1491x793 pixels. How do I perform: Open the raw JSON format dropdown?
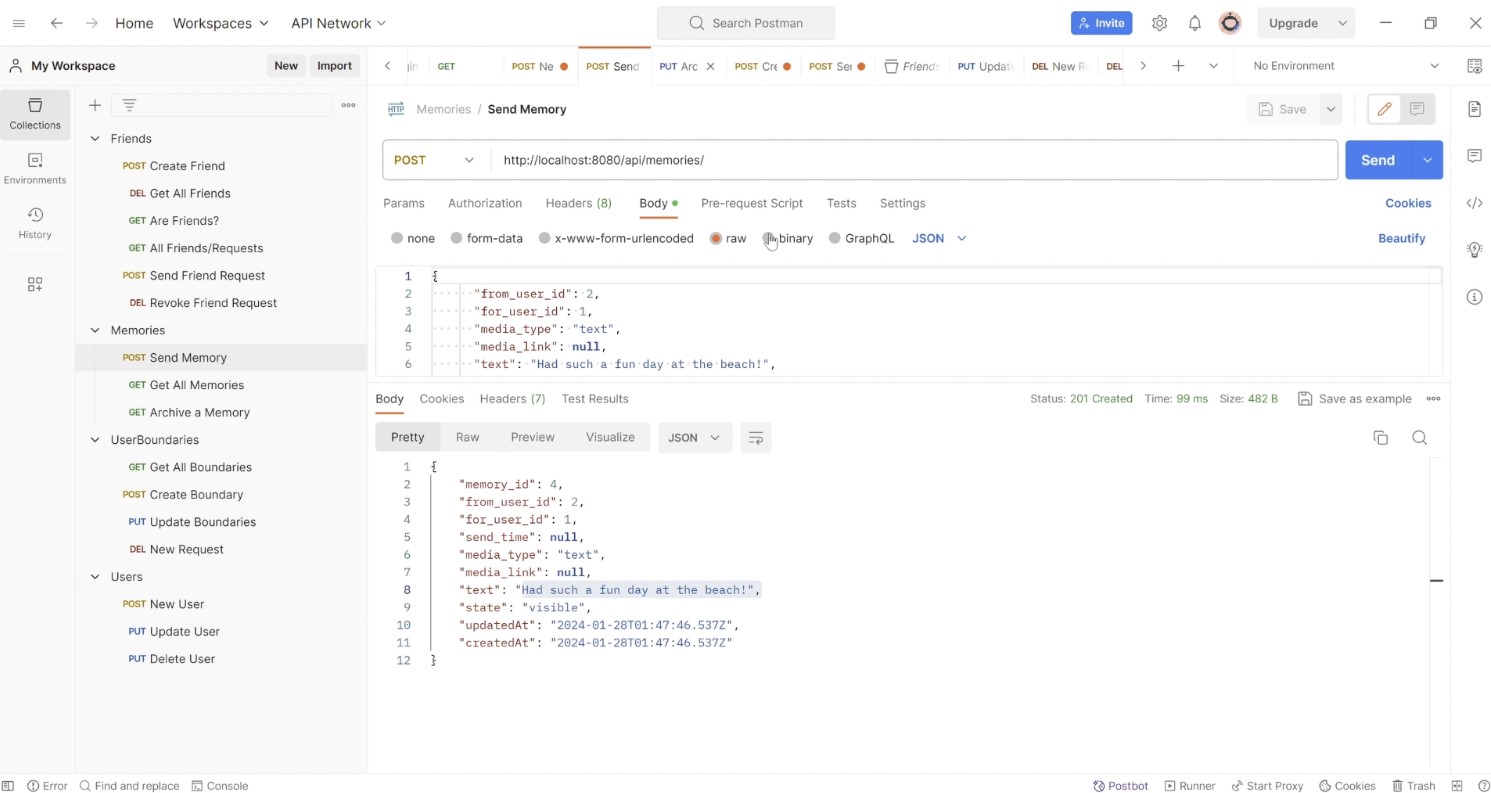pyautogui.click(x=939, y=239)
